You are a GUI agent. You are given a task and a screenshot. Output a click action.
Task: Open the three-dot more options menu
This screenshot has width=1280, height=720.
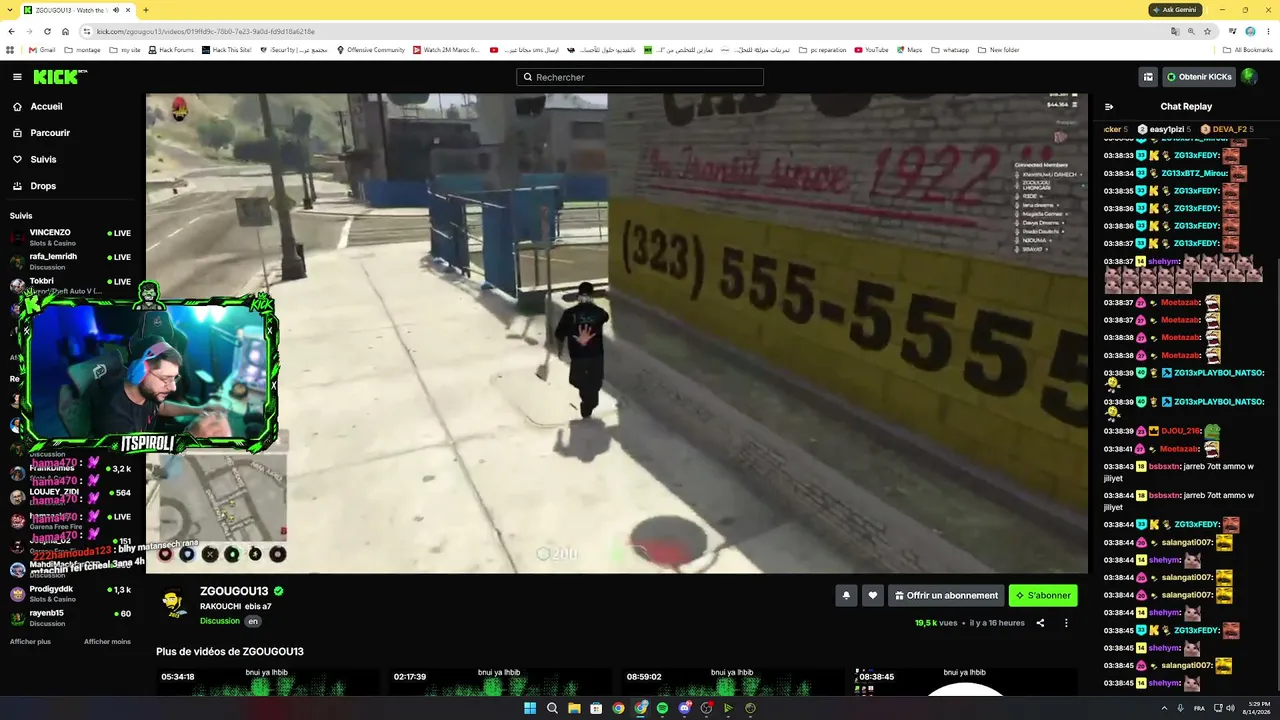pyautogui.click(x=1066, y=623)
